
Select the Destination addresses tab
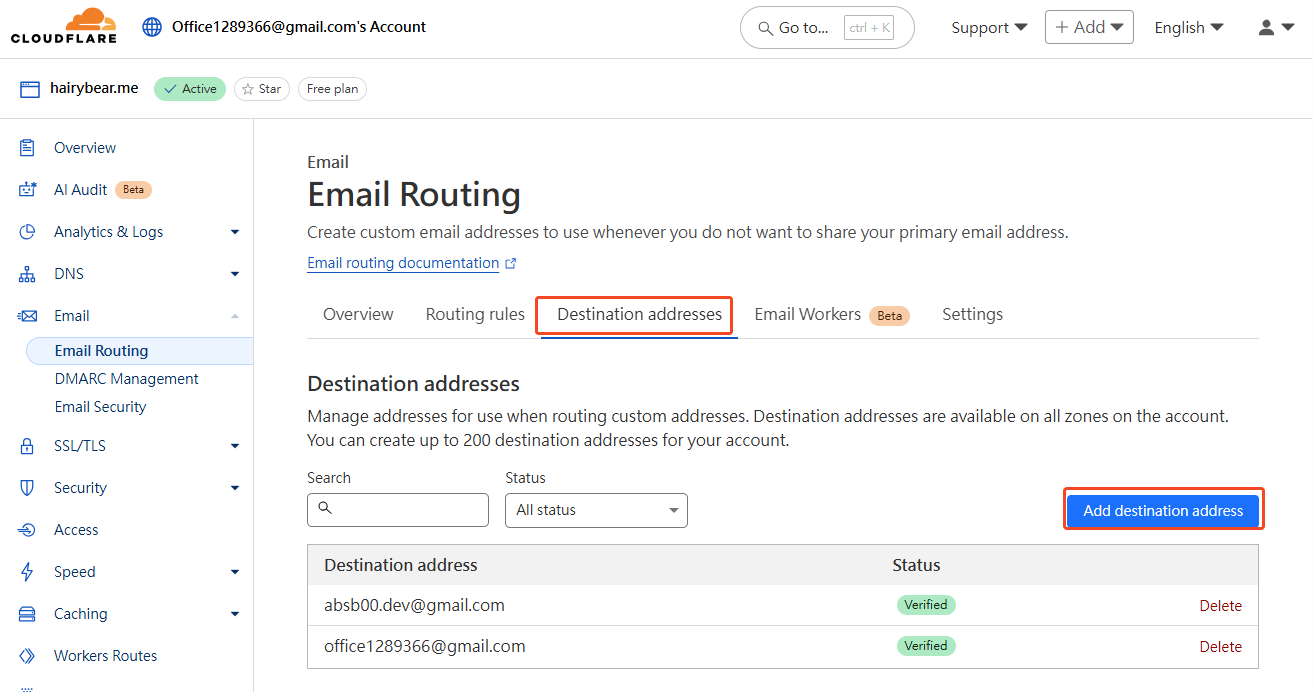coord(639,314)
